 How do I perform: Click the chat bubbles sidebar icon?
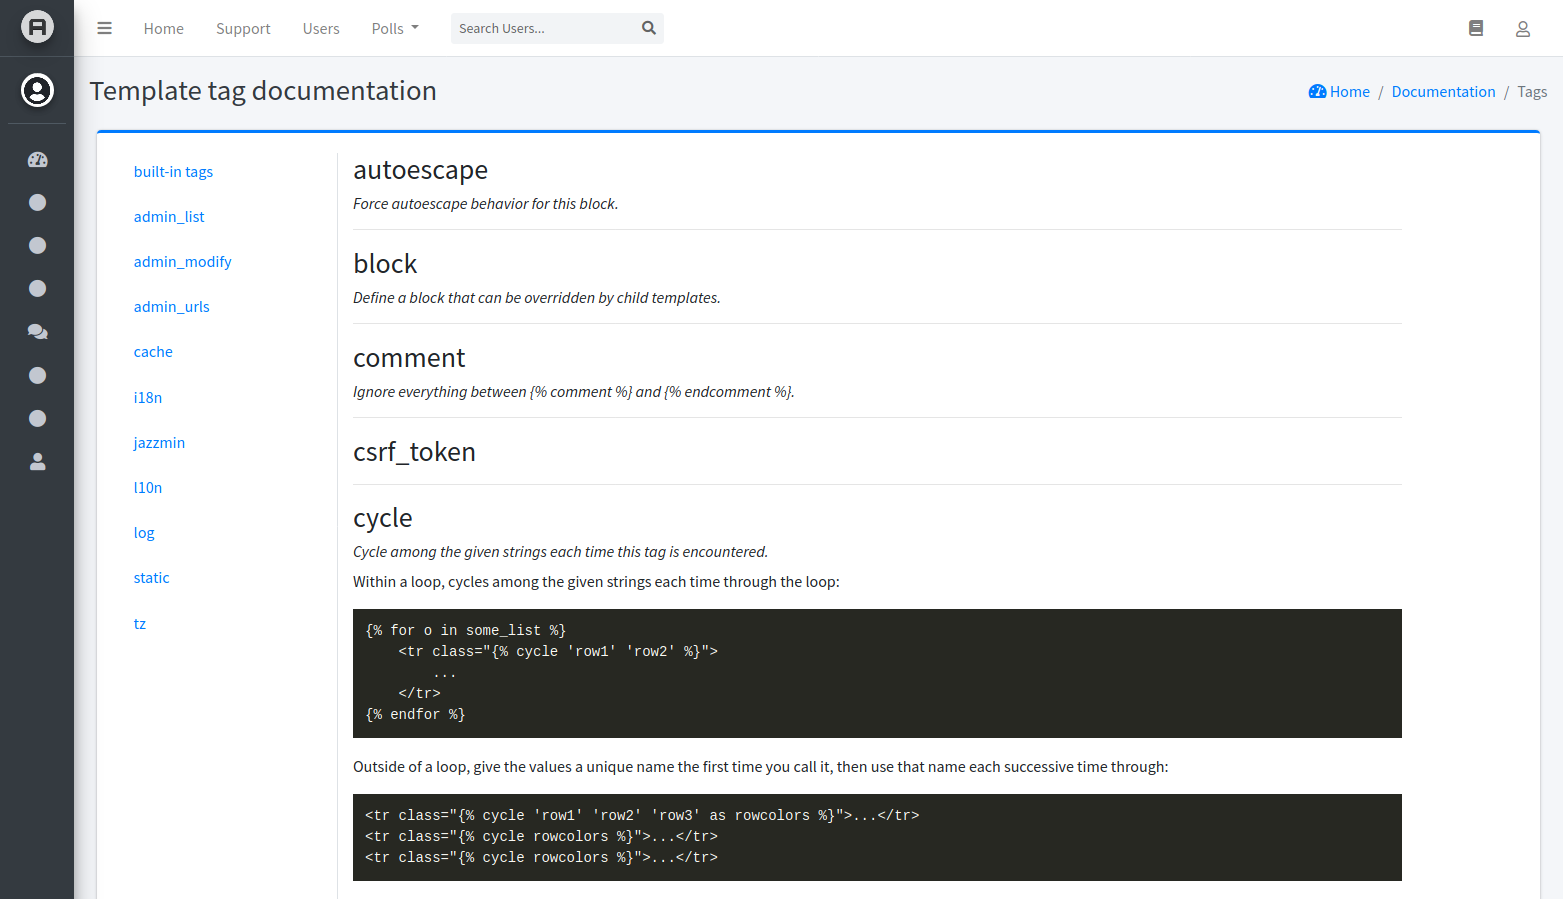(38, 332)
